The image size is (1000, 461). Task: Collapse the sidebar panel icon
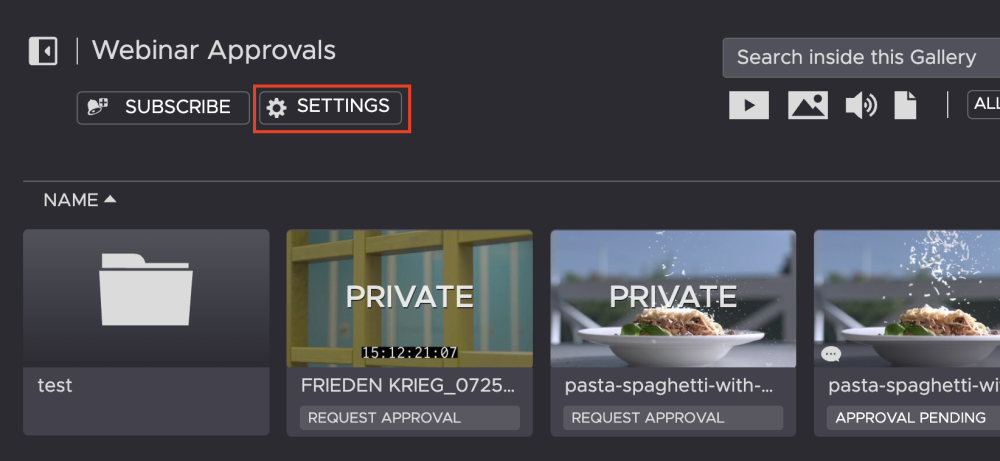point(43,51)
